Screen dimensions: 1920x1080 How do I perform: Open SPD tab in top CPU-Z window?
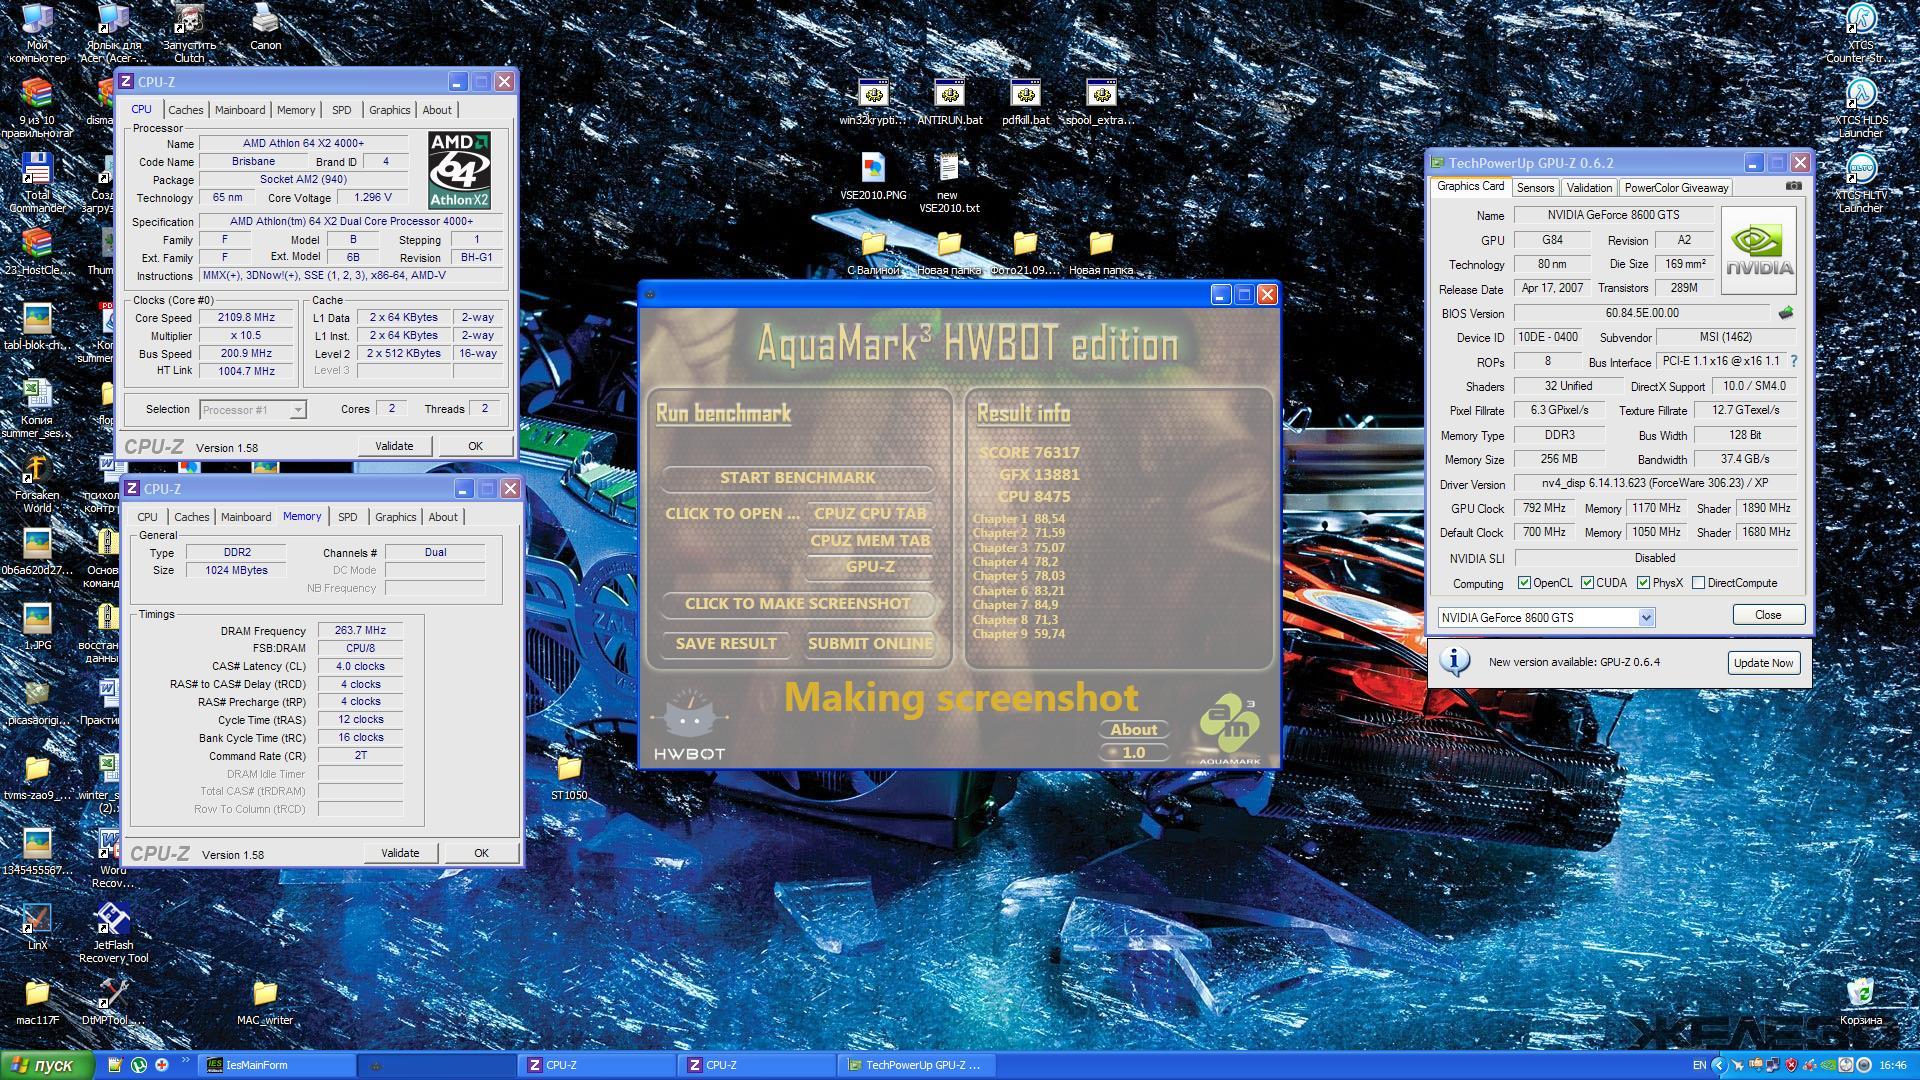tap(341, 110)
